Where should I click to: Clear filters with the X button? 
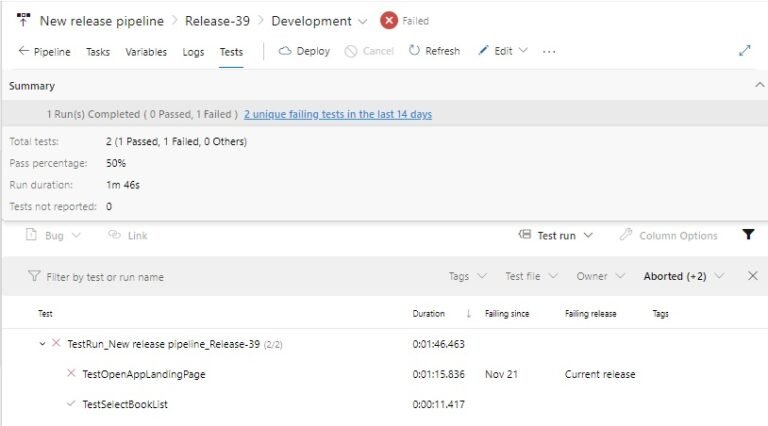pyautogui.click(x=753, y=276)
